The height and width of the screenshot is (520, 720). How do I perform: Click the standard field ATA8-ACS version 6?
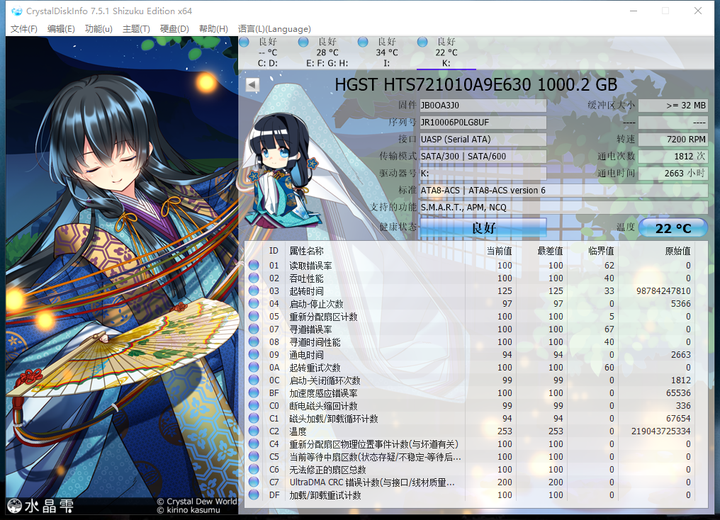(x=564, y=191)
